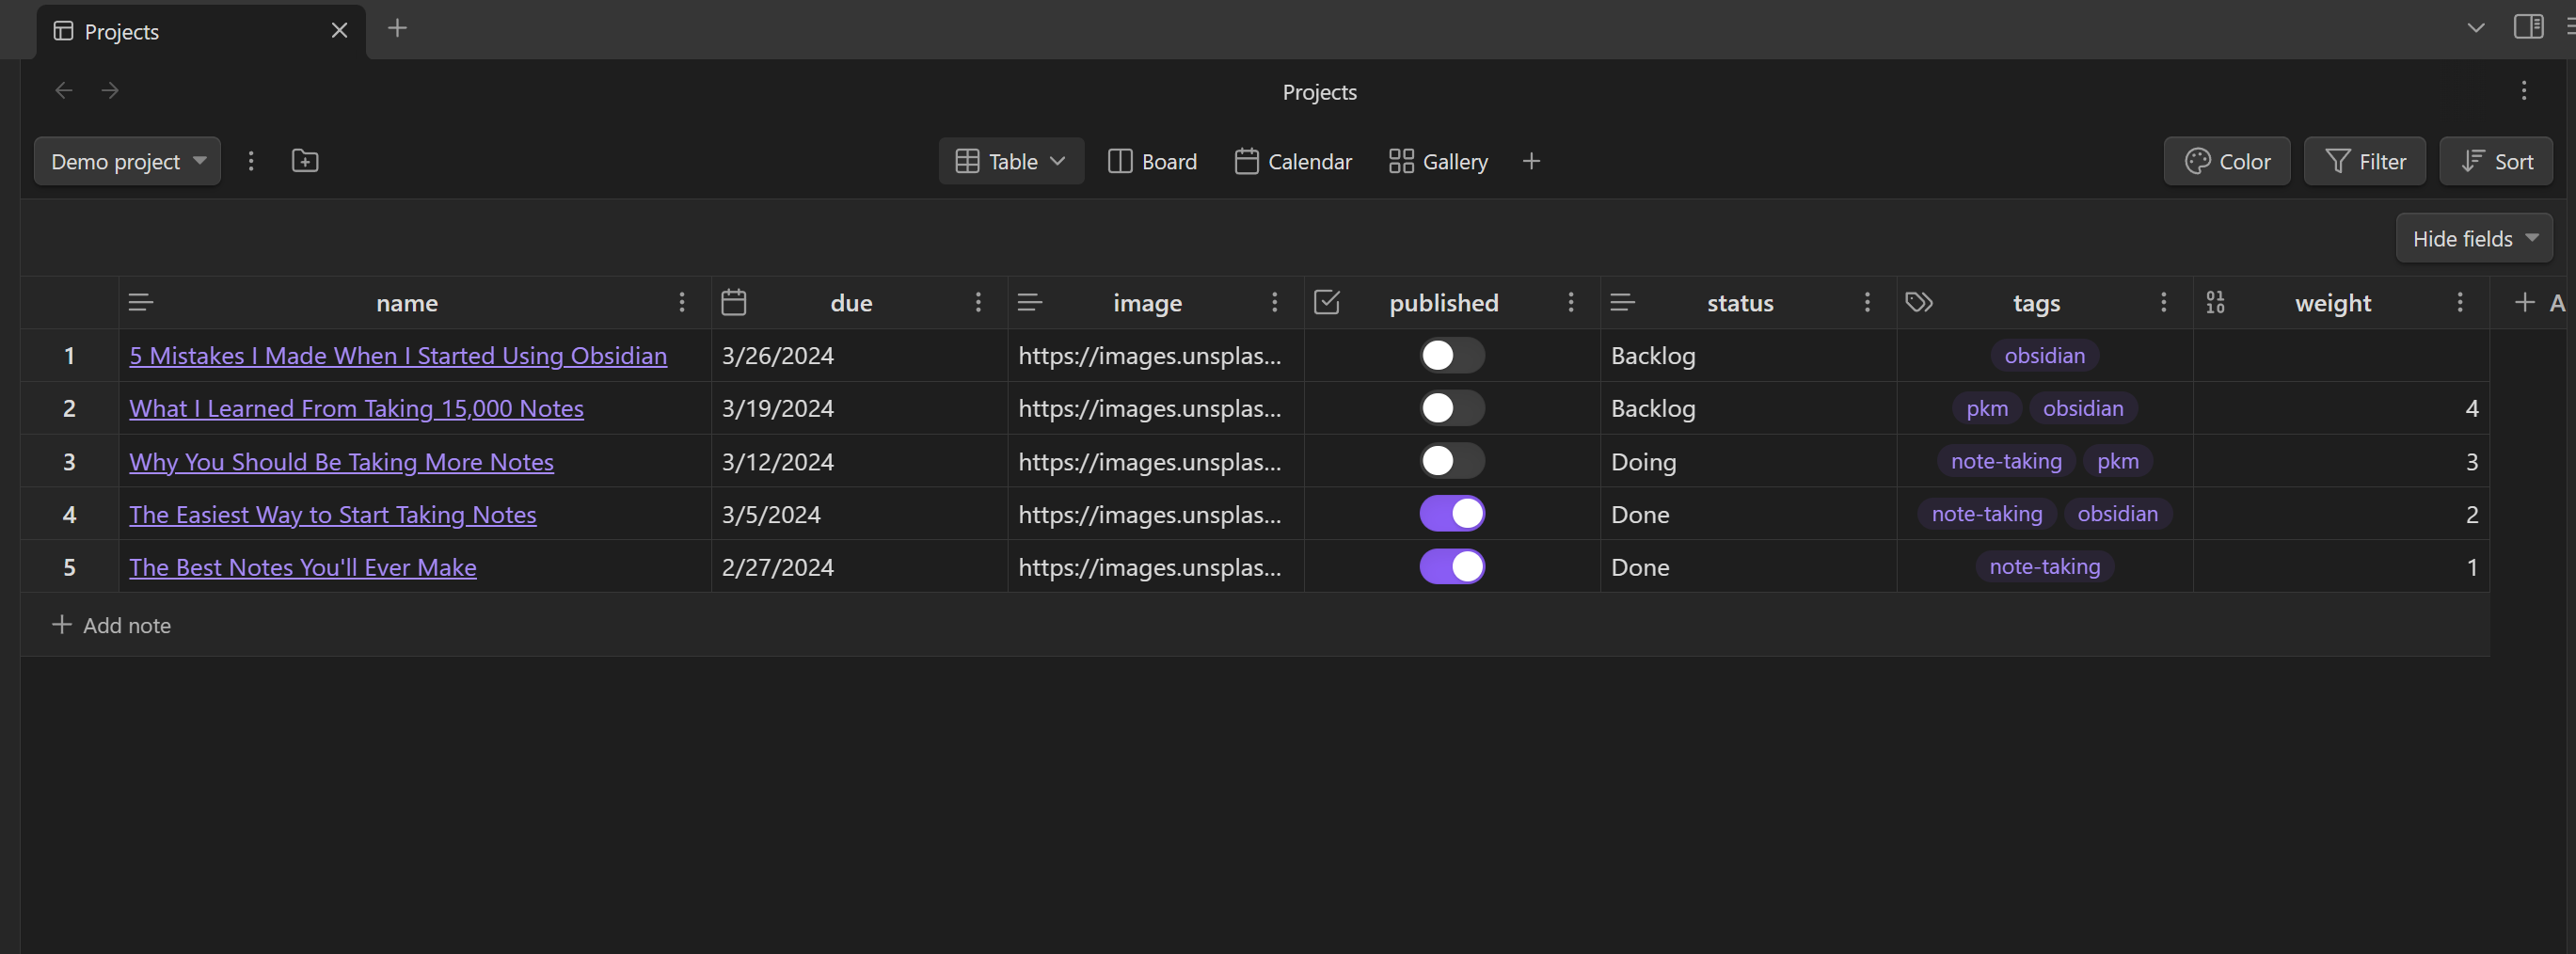Switch to the Calendar view
This screenshot has height=954, width=2576.
1293,161
